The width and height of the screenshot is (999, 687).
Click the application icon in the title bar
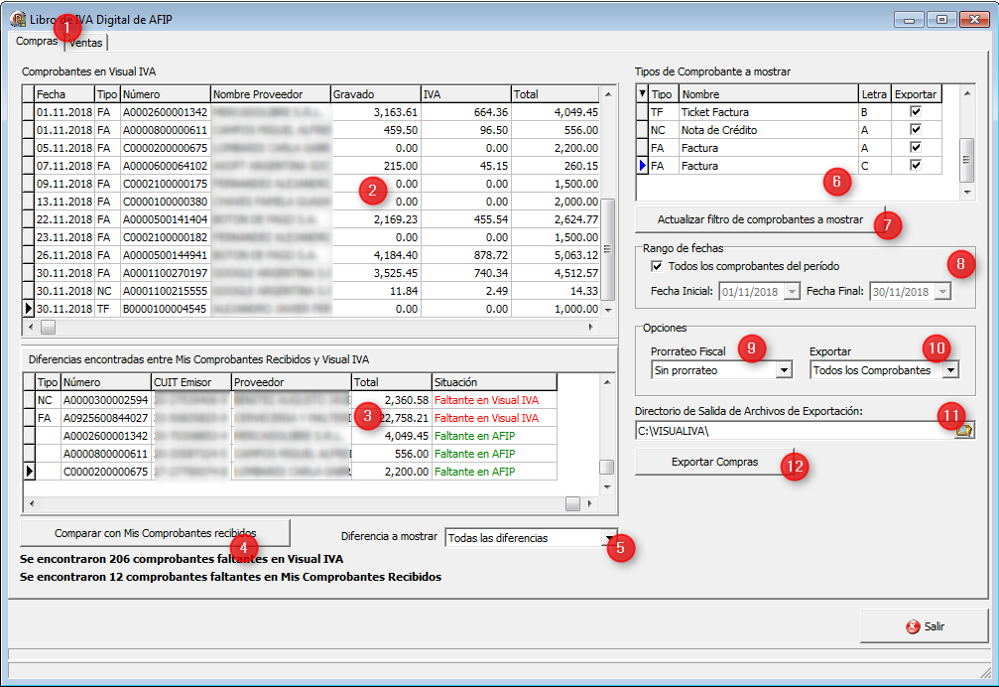tap(18, 20)
